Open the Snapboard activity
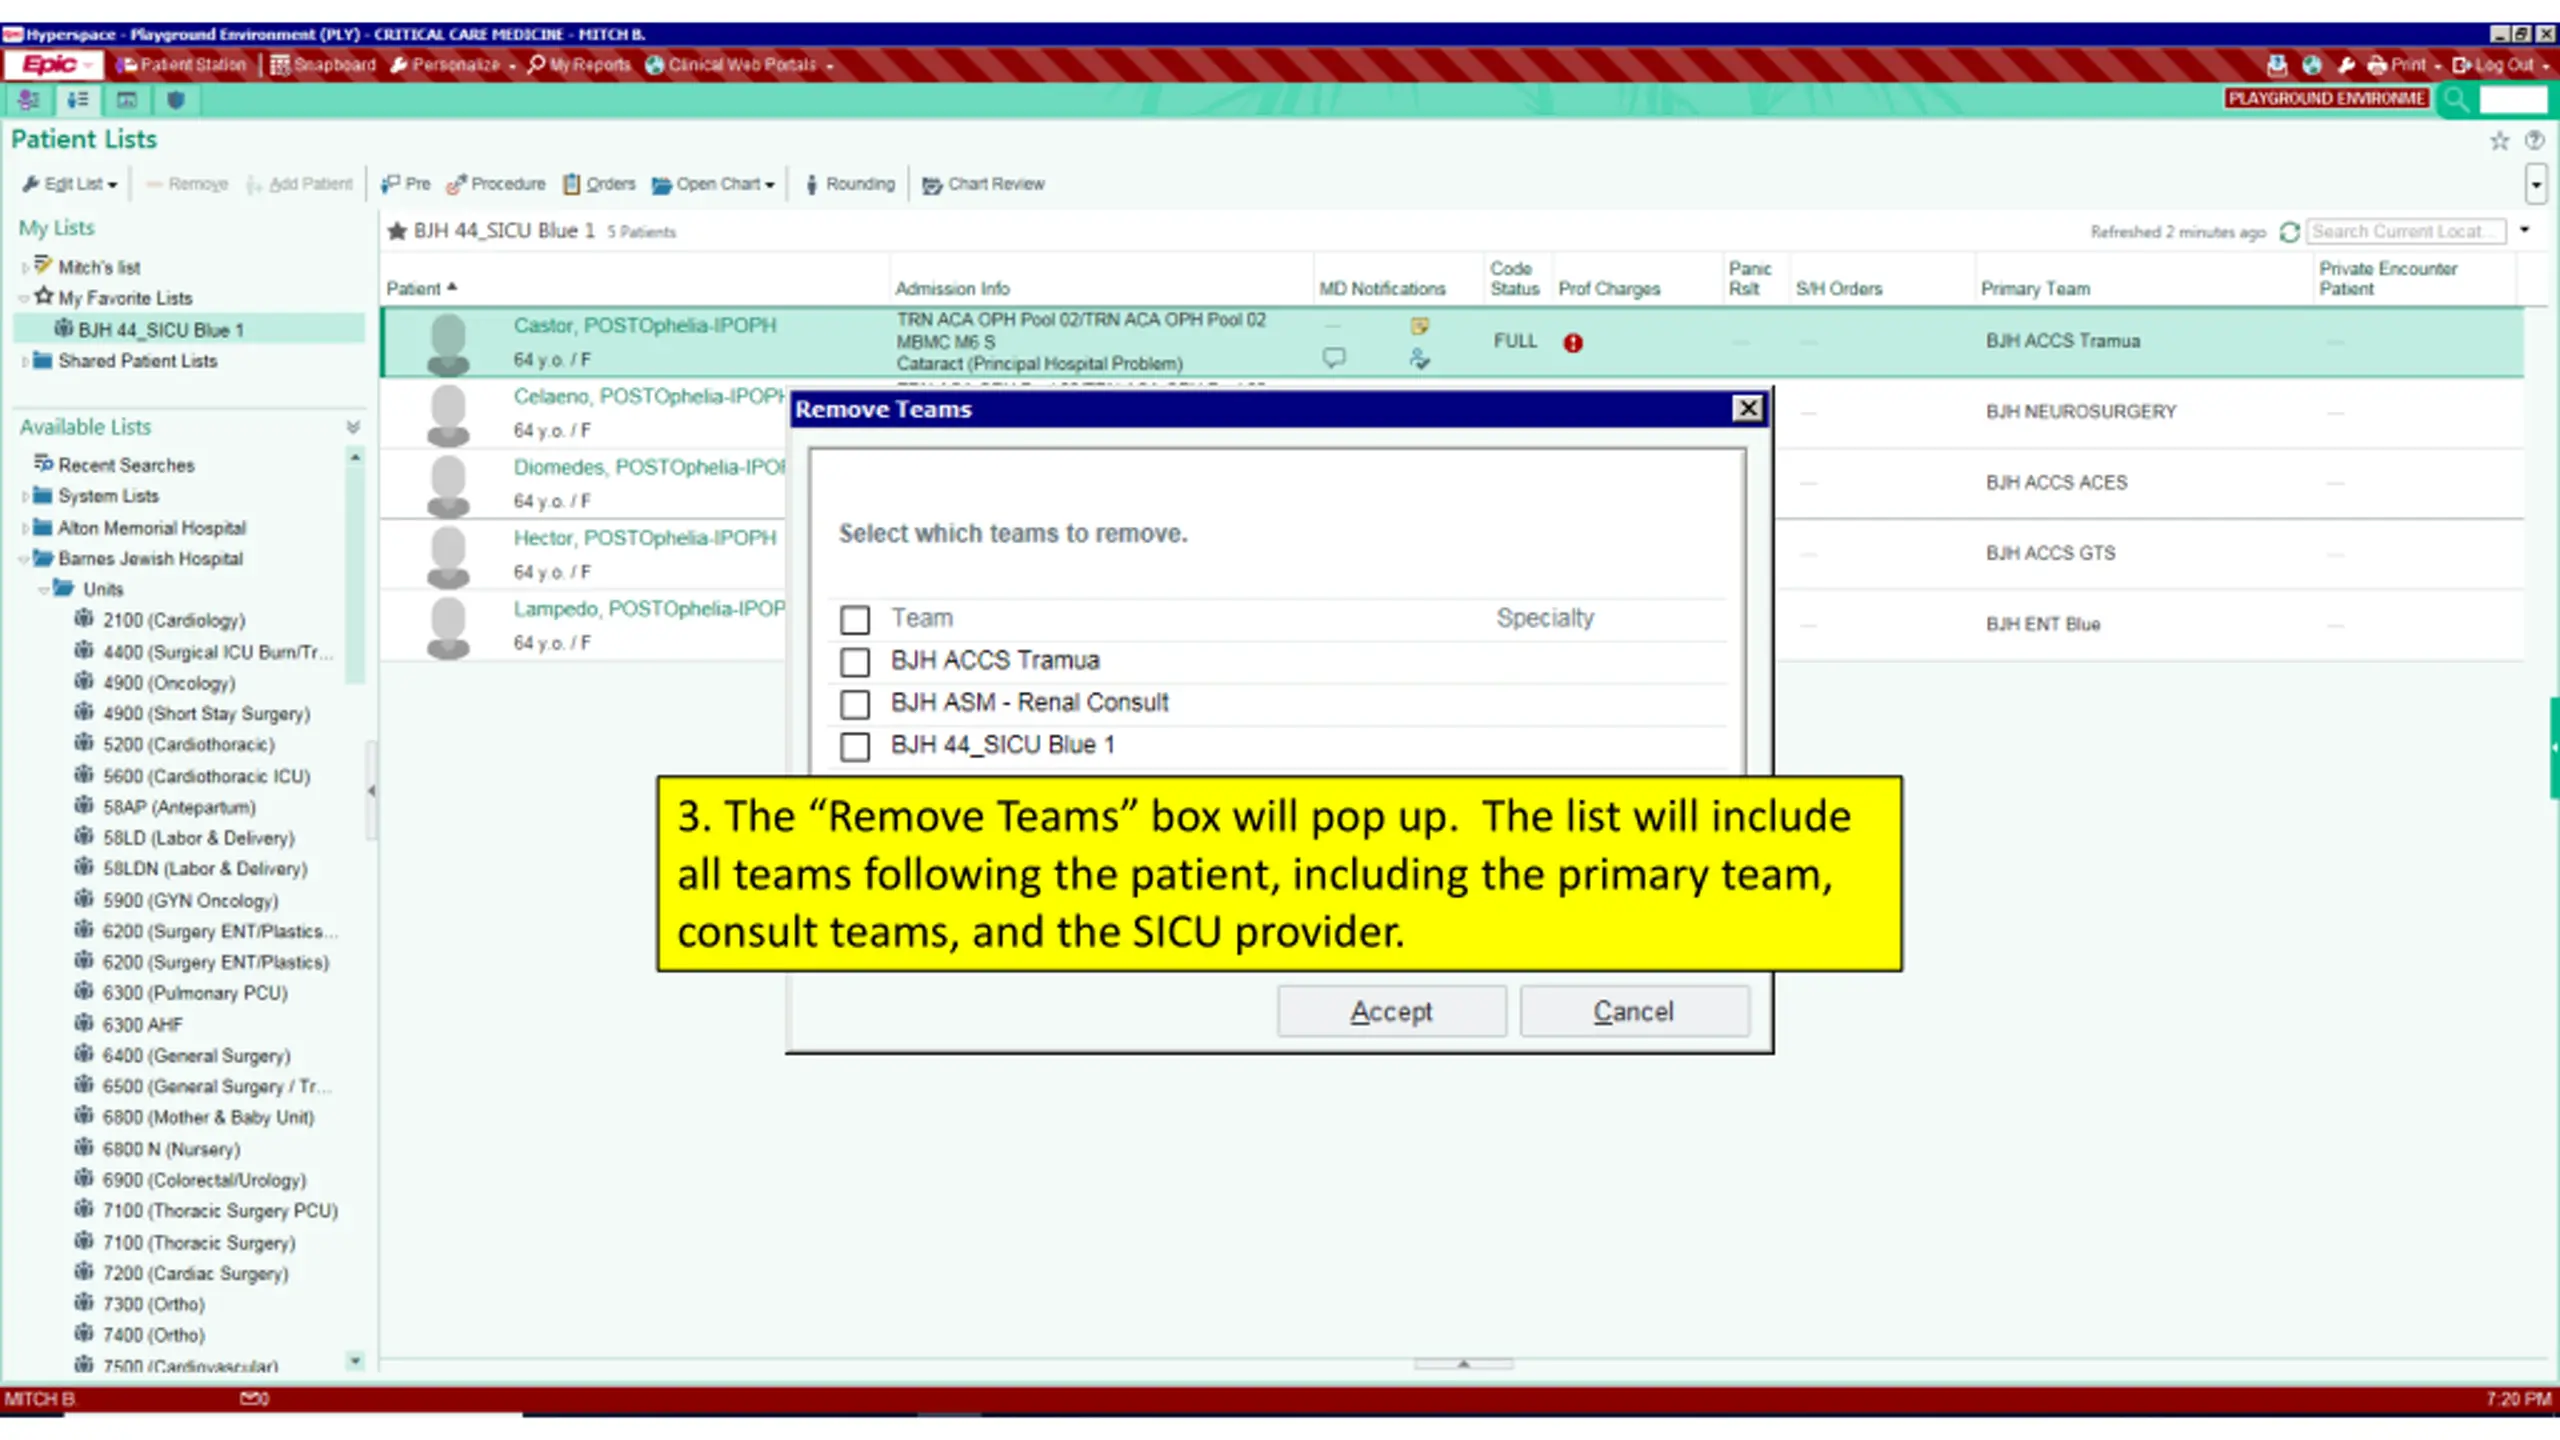 pos(323,65)
